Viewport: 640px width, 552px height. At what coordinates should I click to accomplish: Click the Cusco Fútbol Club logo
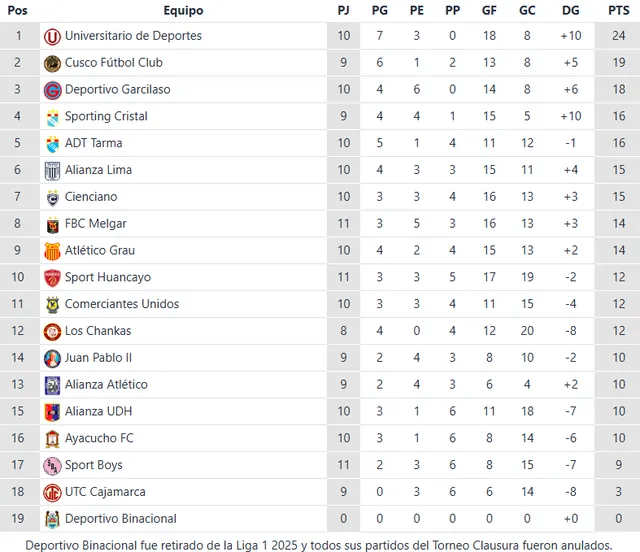(x=52, y=63)
